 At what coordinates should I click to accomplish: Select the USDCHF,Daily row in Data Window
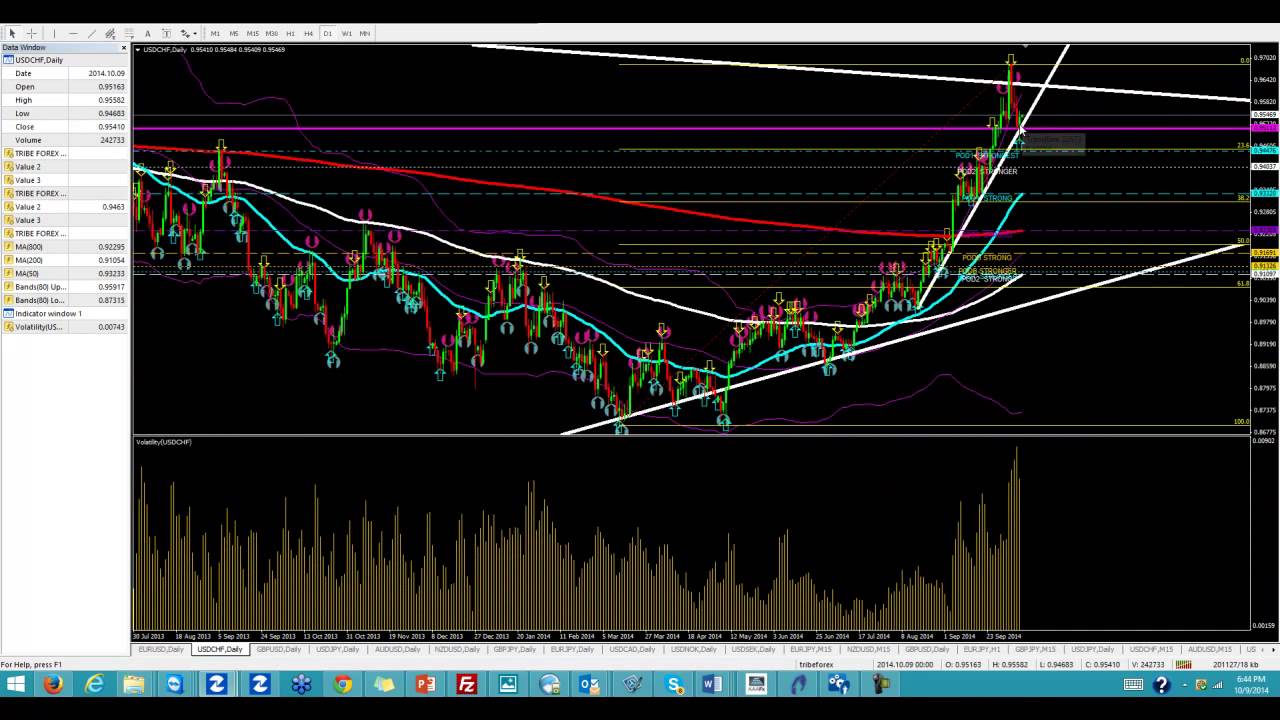[x=65, y=60]
